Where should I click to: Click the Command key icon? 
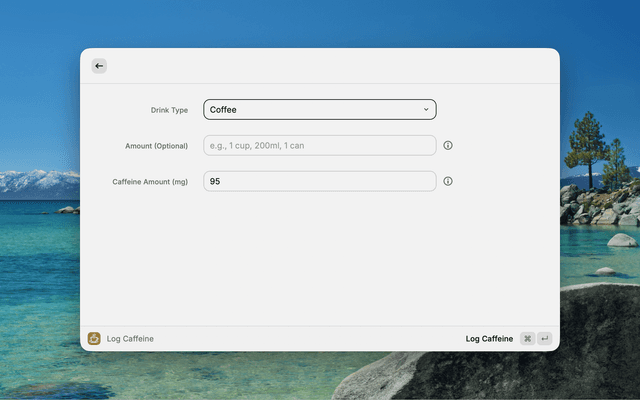(x=527, y=339)
